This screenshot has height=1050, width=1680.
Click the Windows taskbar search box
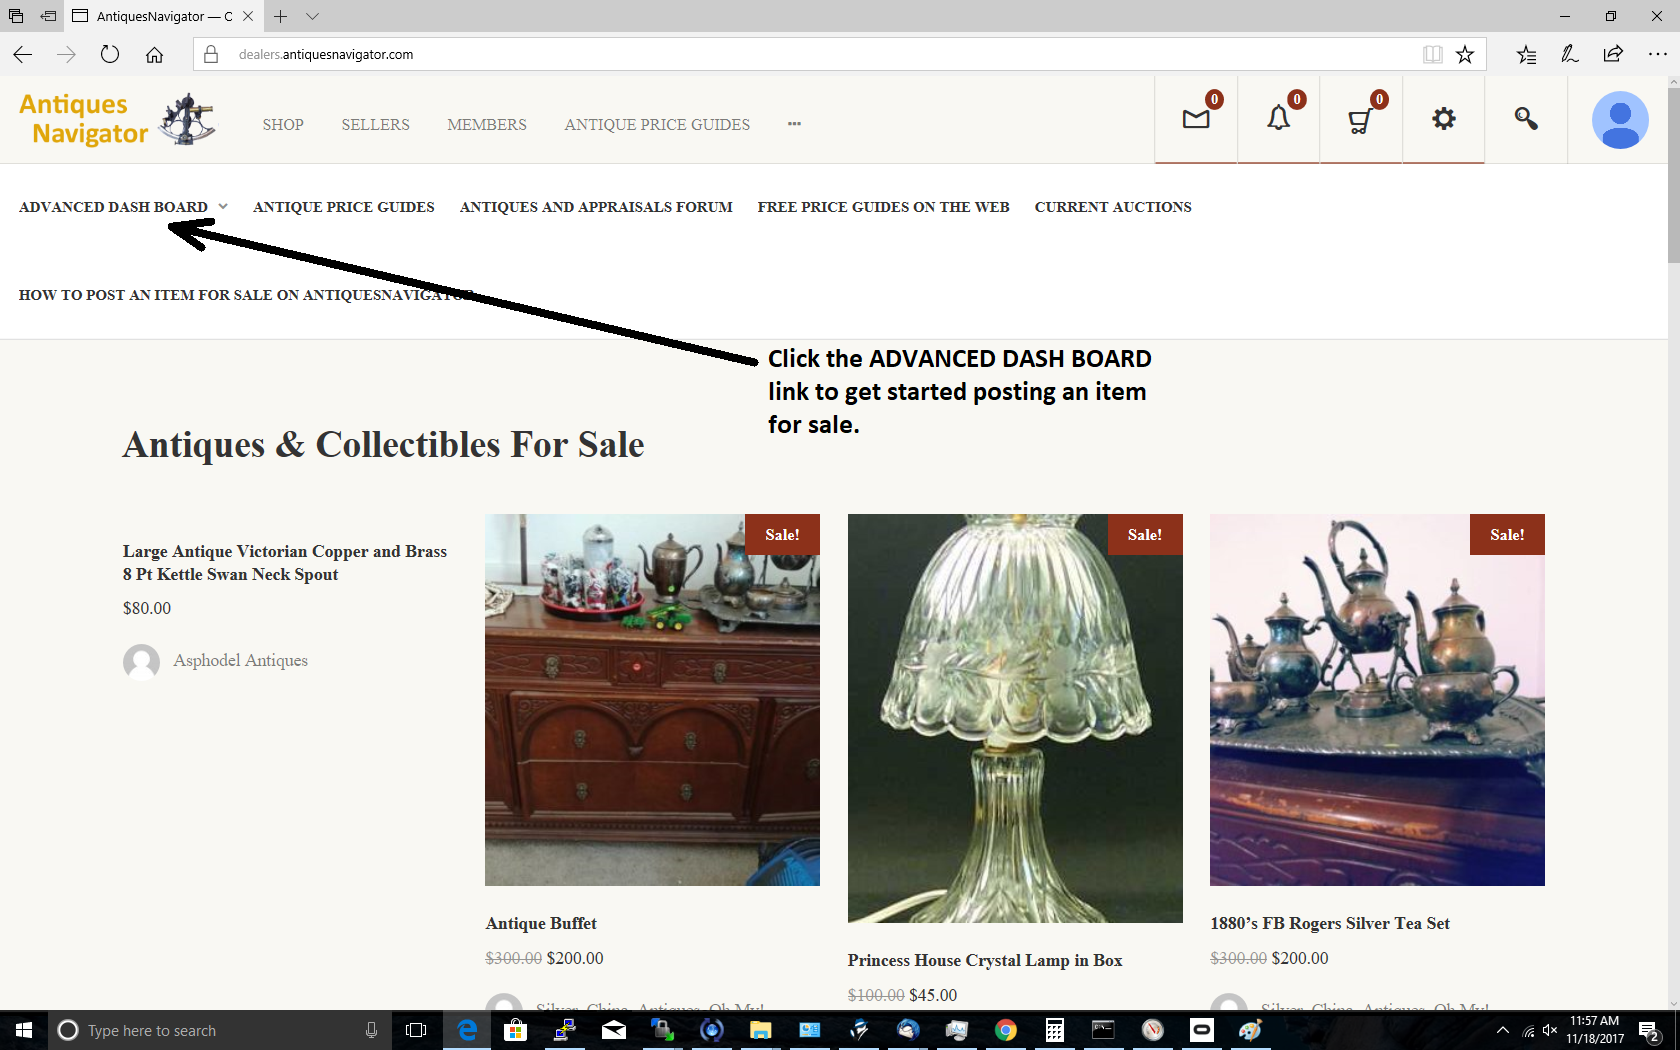[x=200, y=1030]
